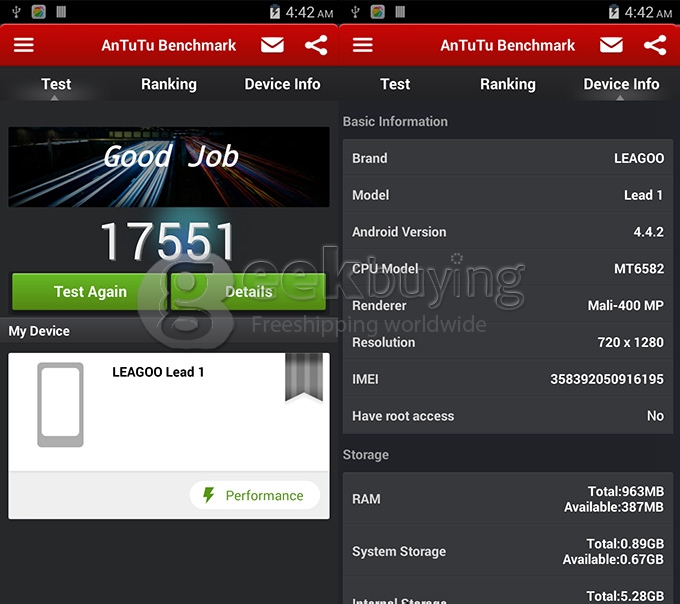Viewport: 680px width, 604px height.
Task: Tap the Model Lead 1 row
Action: [508, 195]
